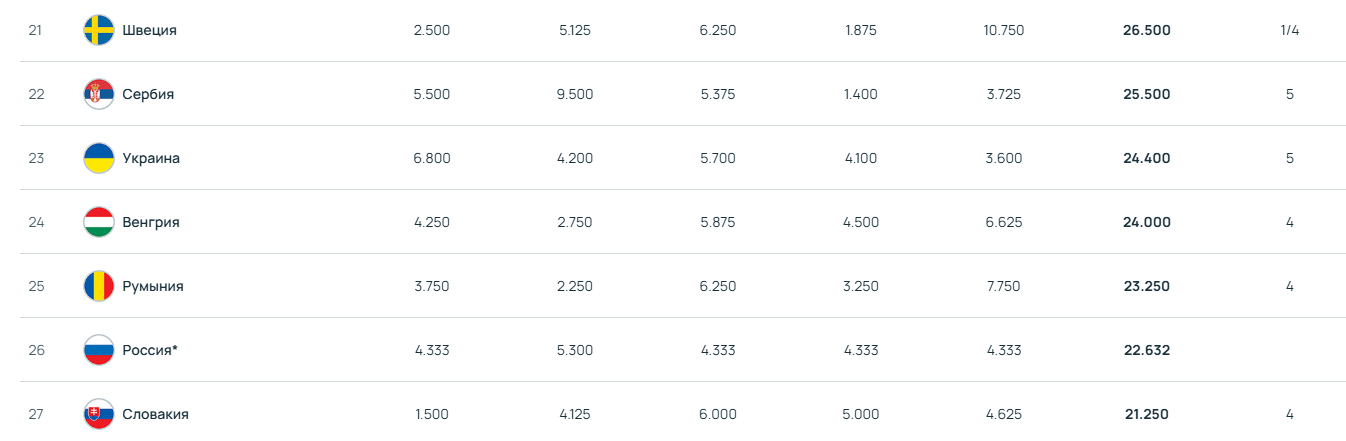Select the Словакия country name
This screenshot has height=441, width=1346.
click(155, 414)
